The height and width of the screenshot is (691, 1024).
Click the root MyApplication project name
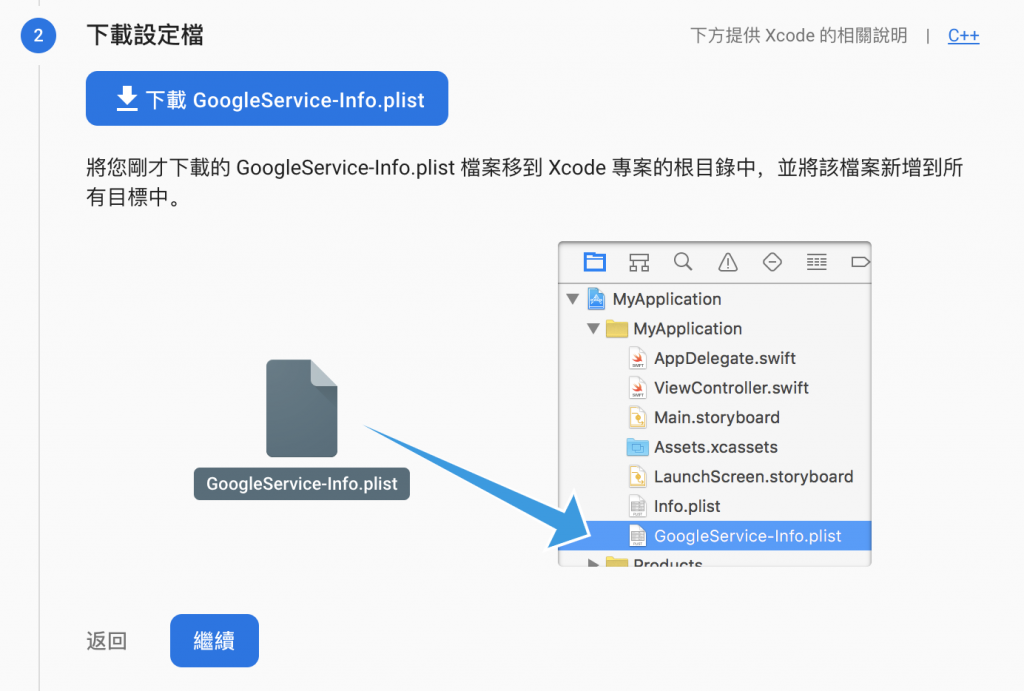click(667, 299)
